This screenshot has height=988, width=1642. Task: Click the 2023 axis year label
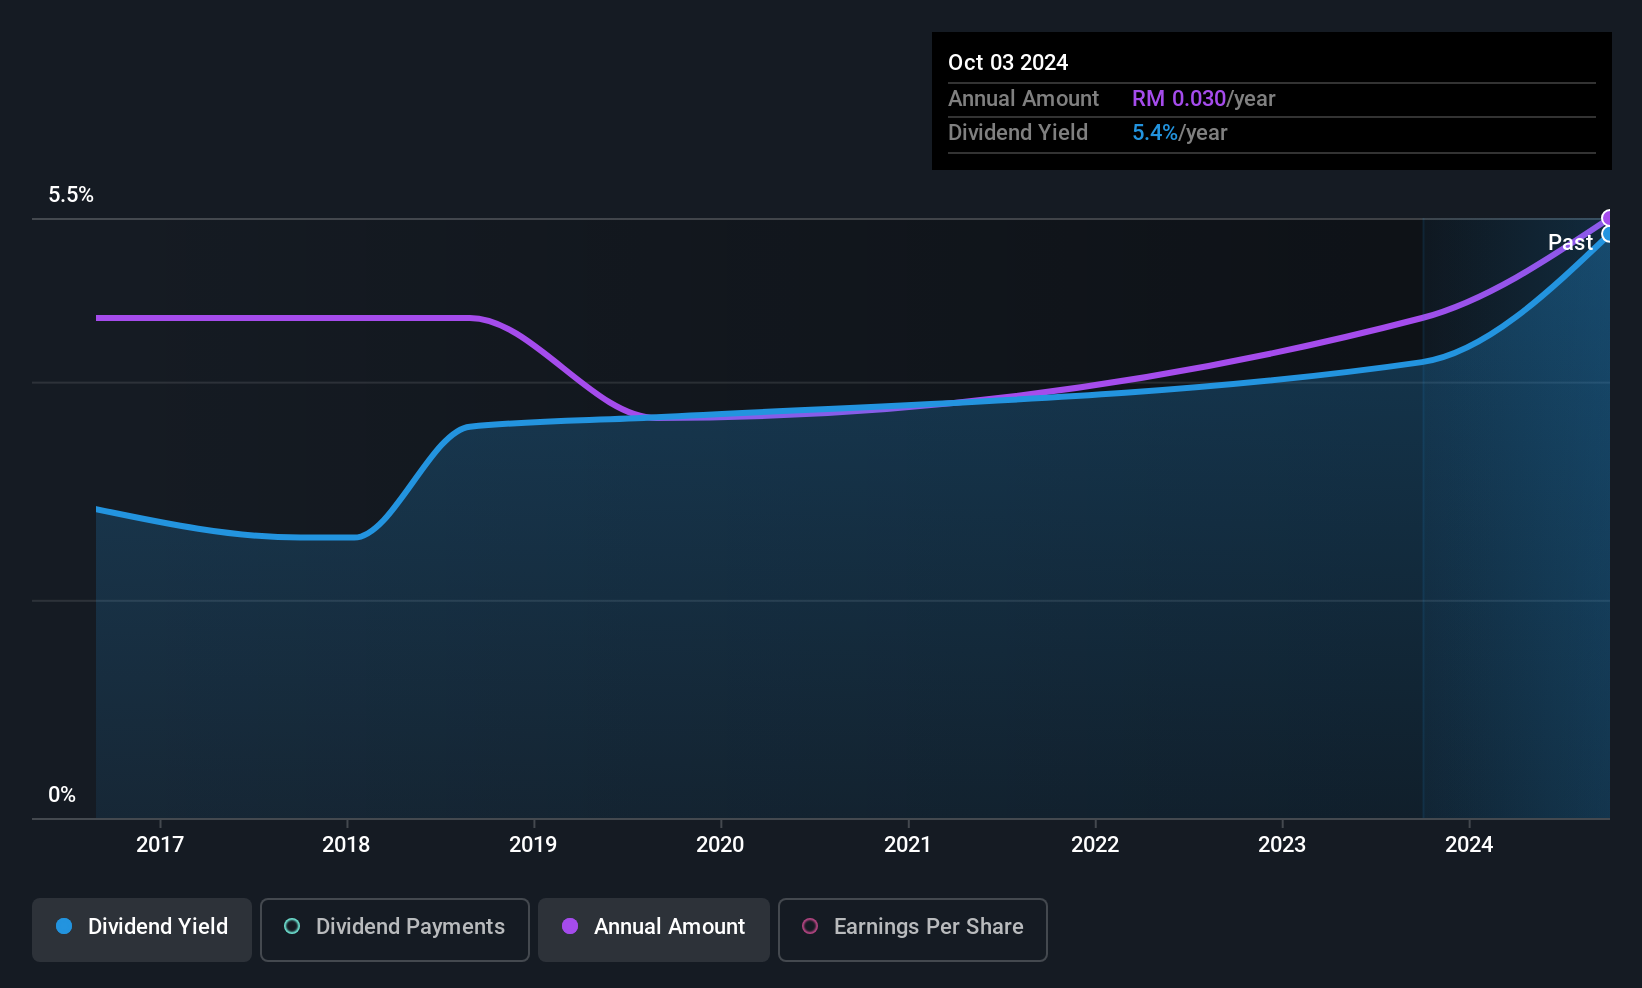pos(1282,845)
